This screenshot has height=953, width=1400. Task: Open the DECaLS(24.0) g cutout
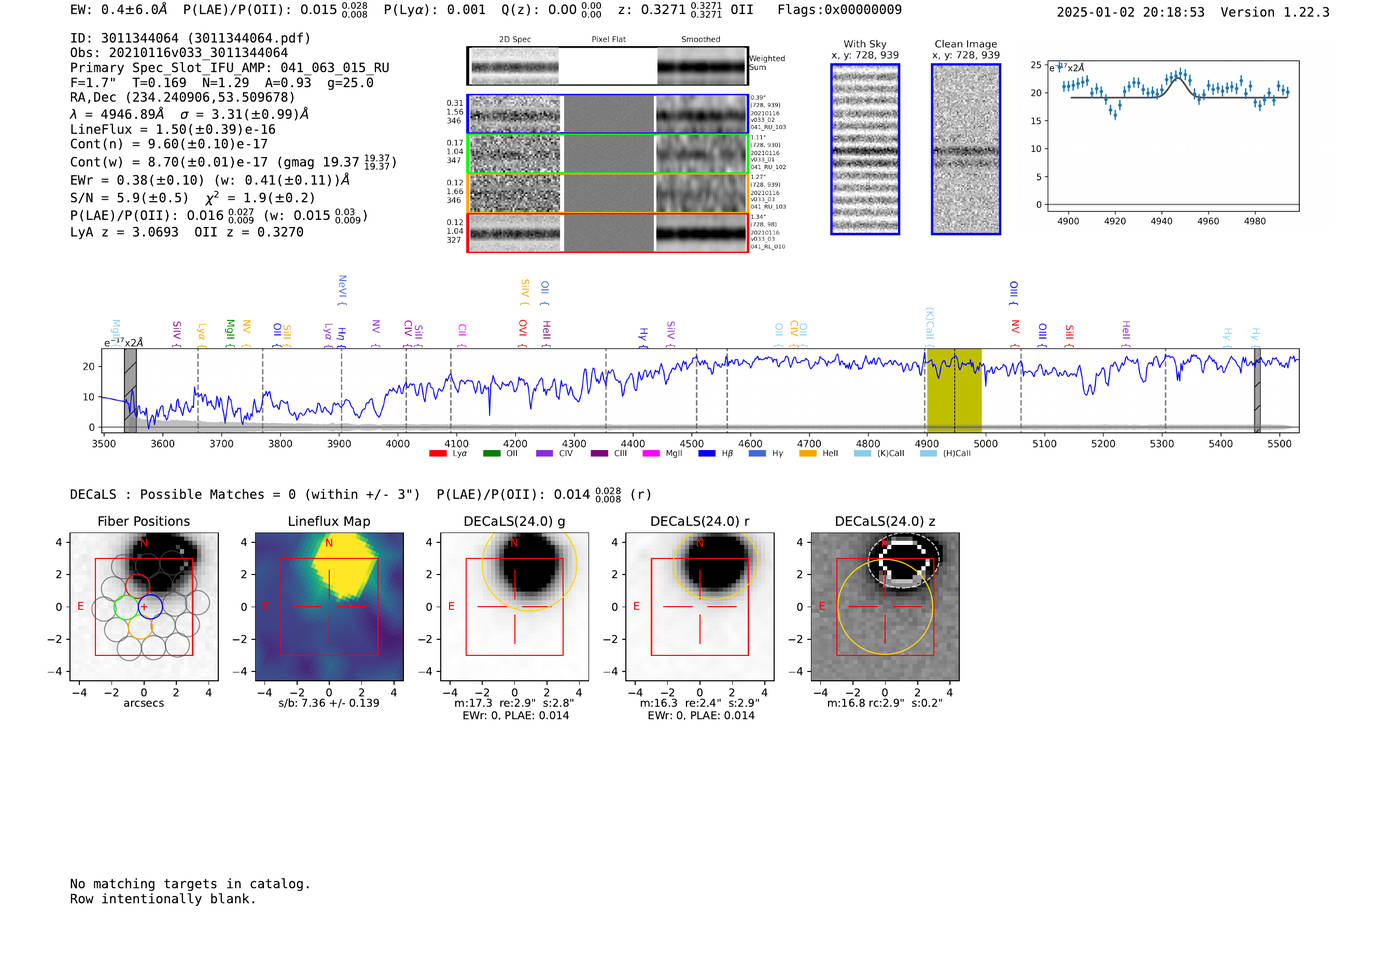[515, 606]
